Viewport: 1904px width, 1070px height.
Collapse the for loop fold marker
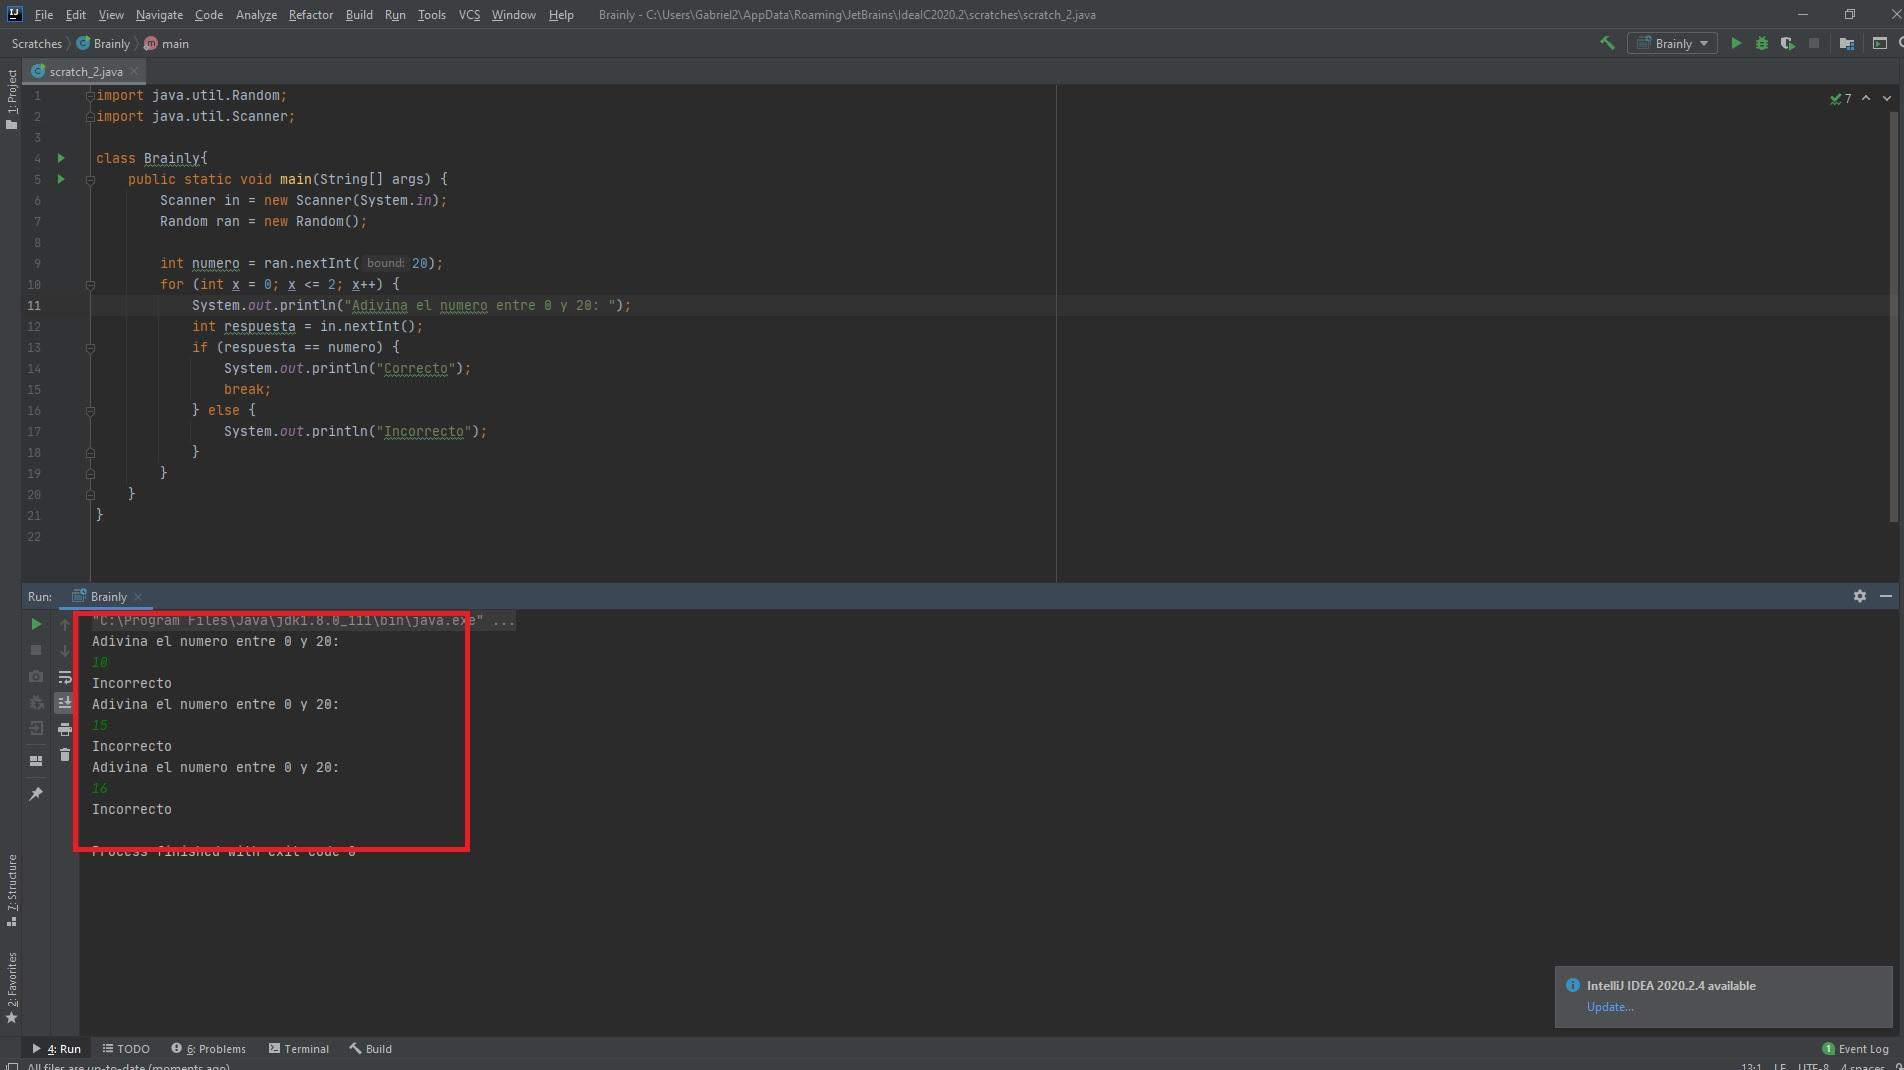coord(90,285)
